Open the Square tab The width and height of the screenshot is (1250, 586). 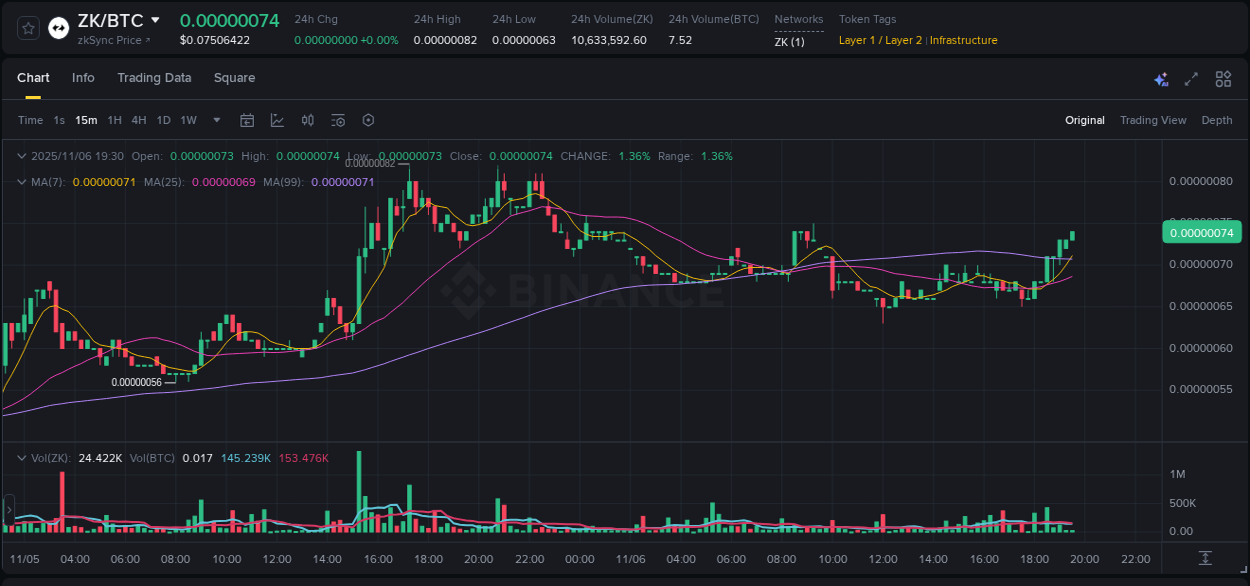234,77
